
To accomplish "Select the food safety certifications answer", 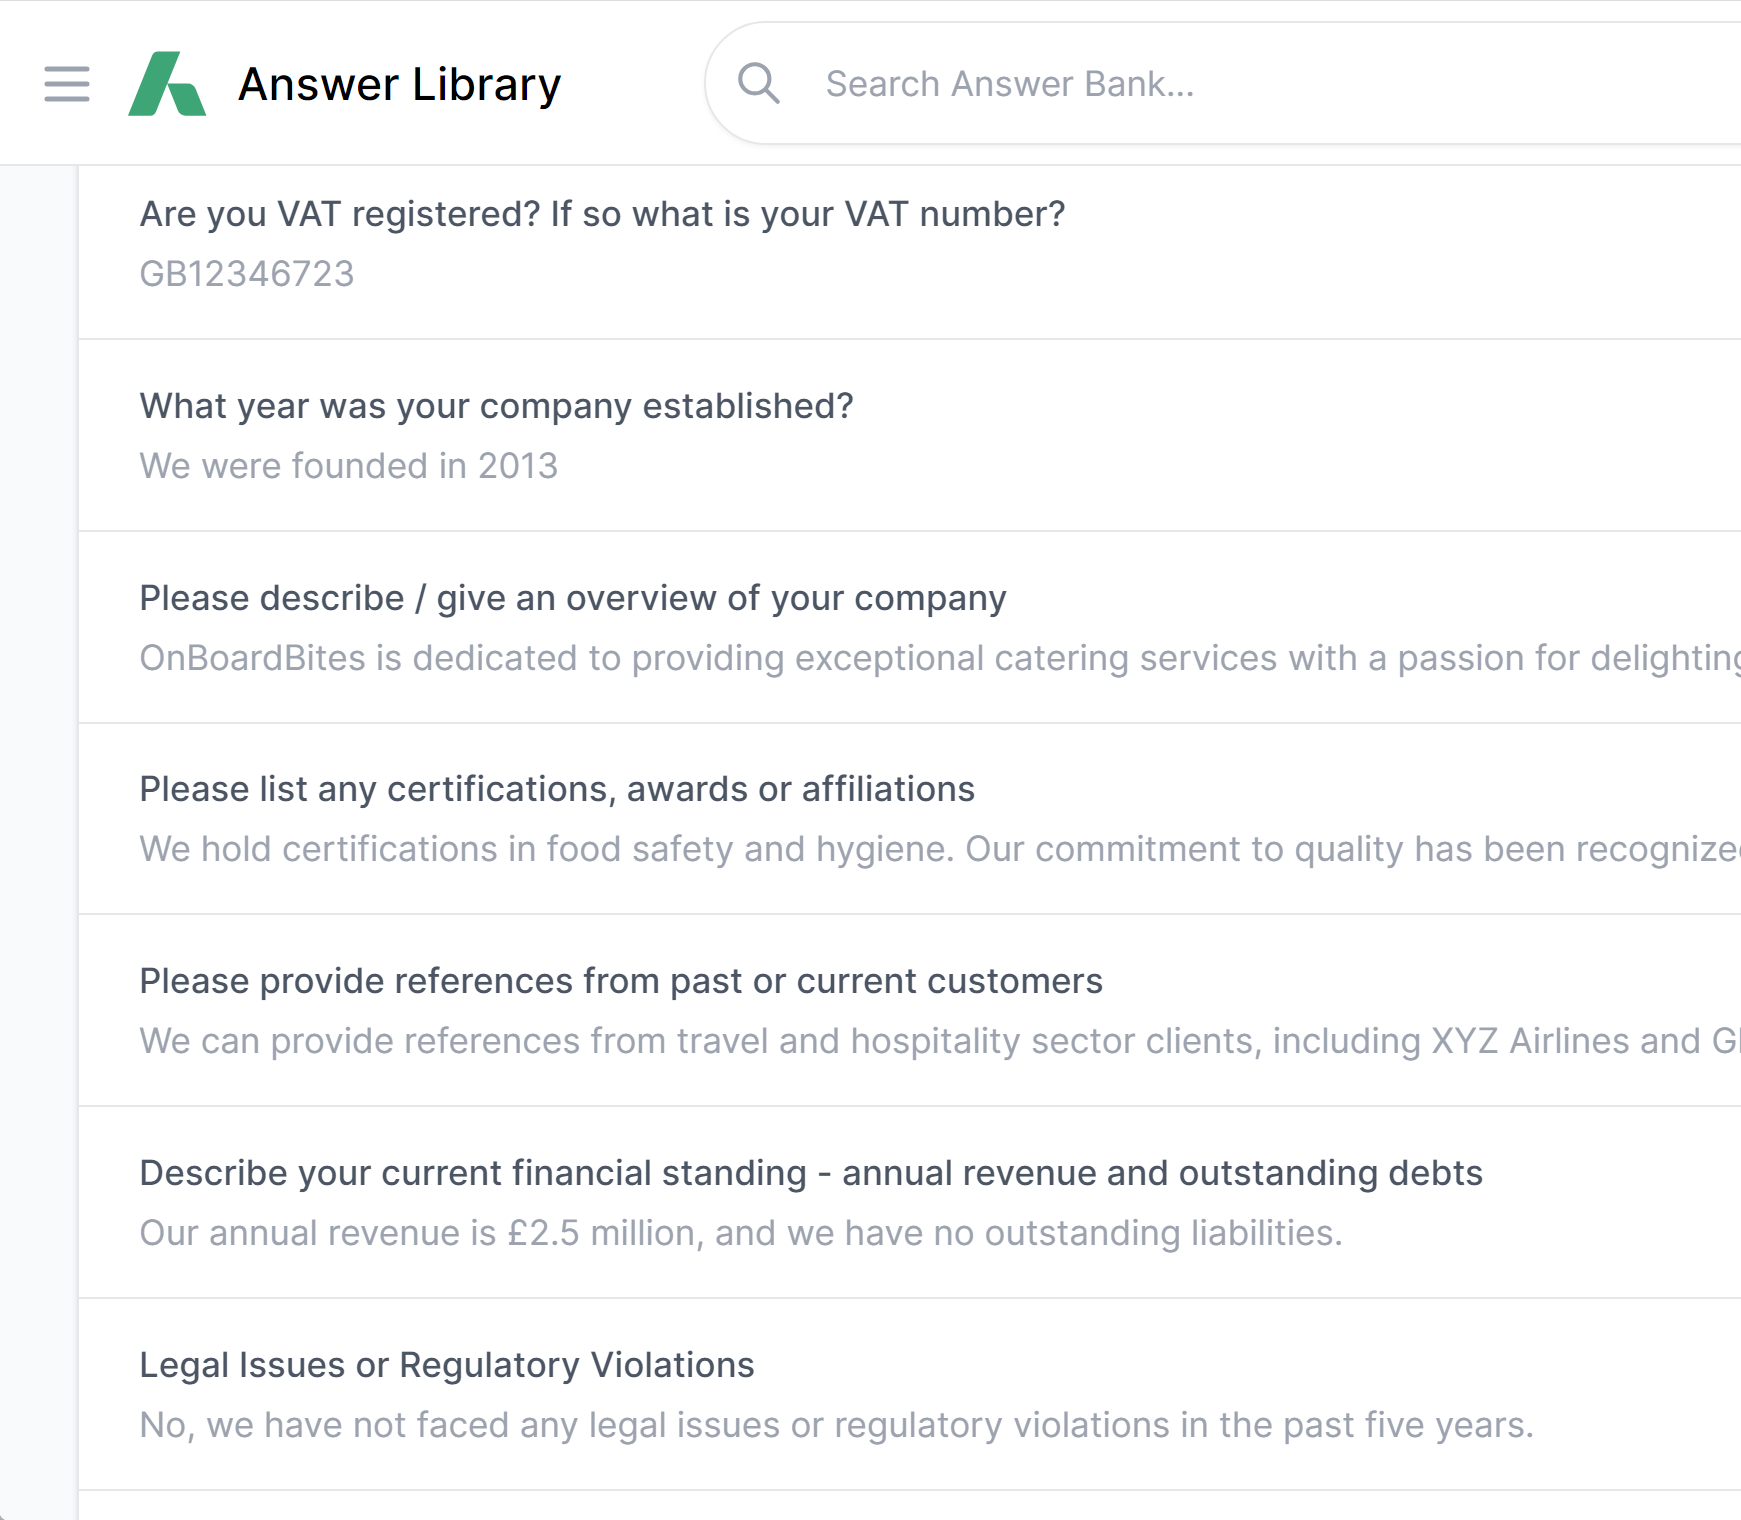I will pos(900,849).
